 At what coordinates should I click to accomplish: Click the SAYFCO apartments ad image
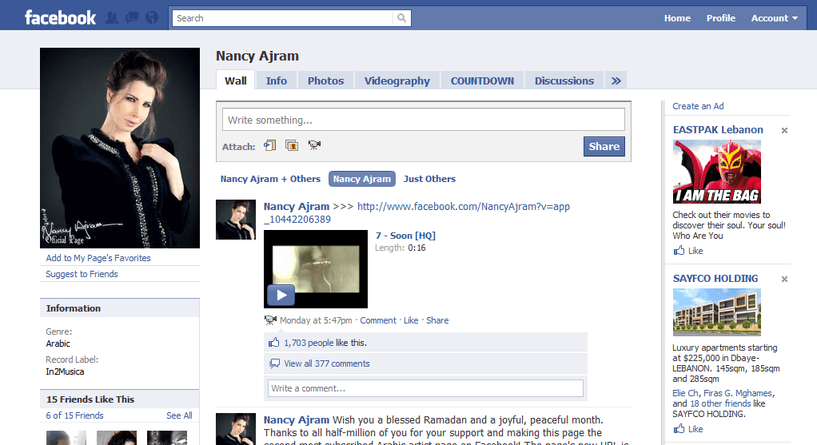(x=716, y=312)
